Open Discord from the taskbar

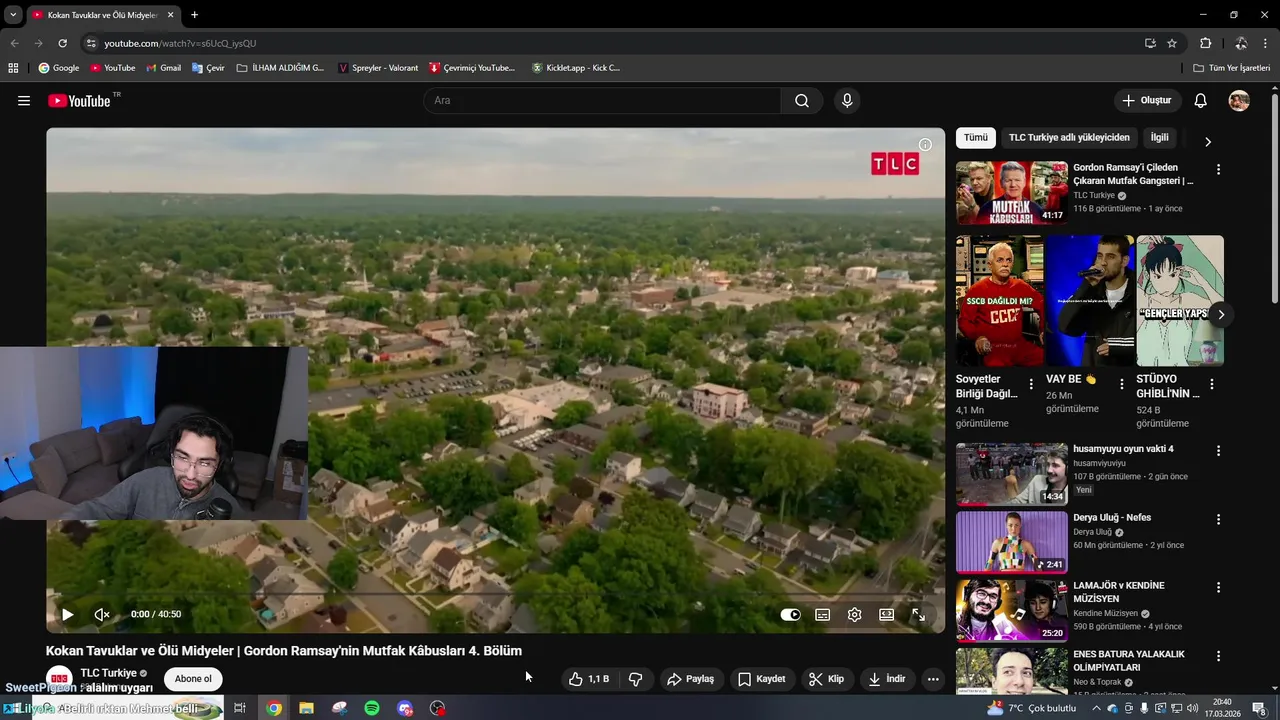point(405,708)
